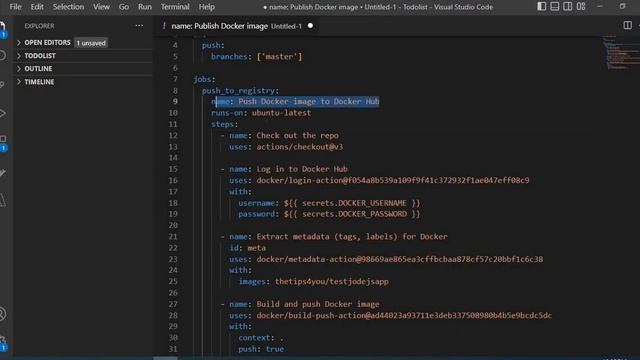The height and width of the screenshot is (360, 640).
Task: Click the docker/build-push-action uses line
Action: point(391,316)
